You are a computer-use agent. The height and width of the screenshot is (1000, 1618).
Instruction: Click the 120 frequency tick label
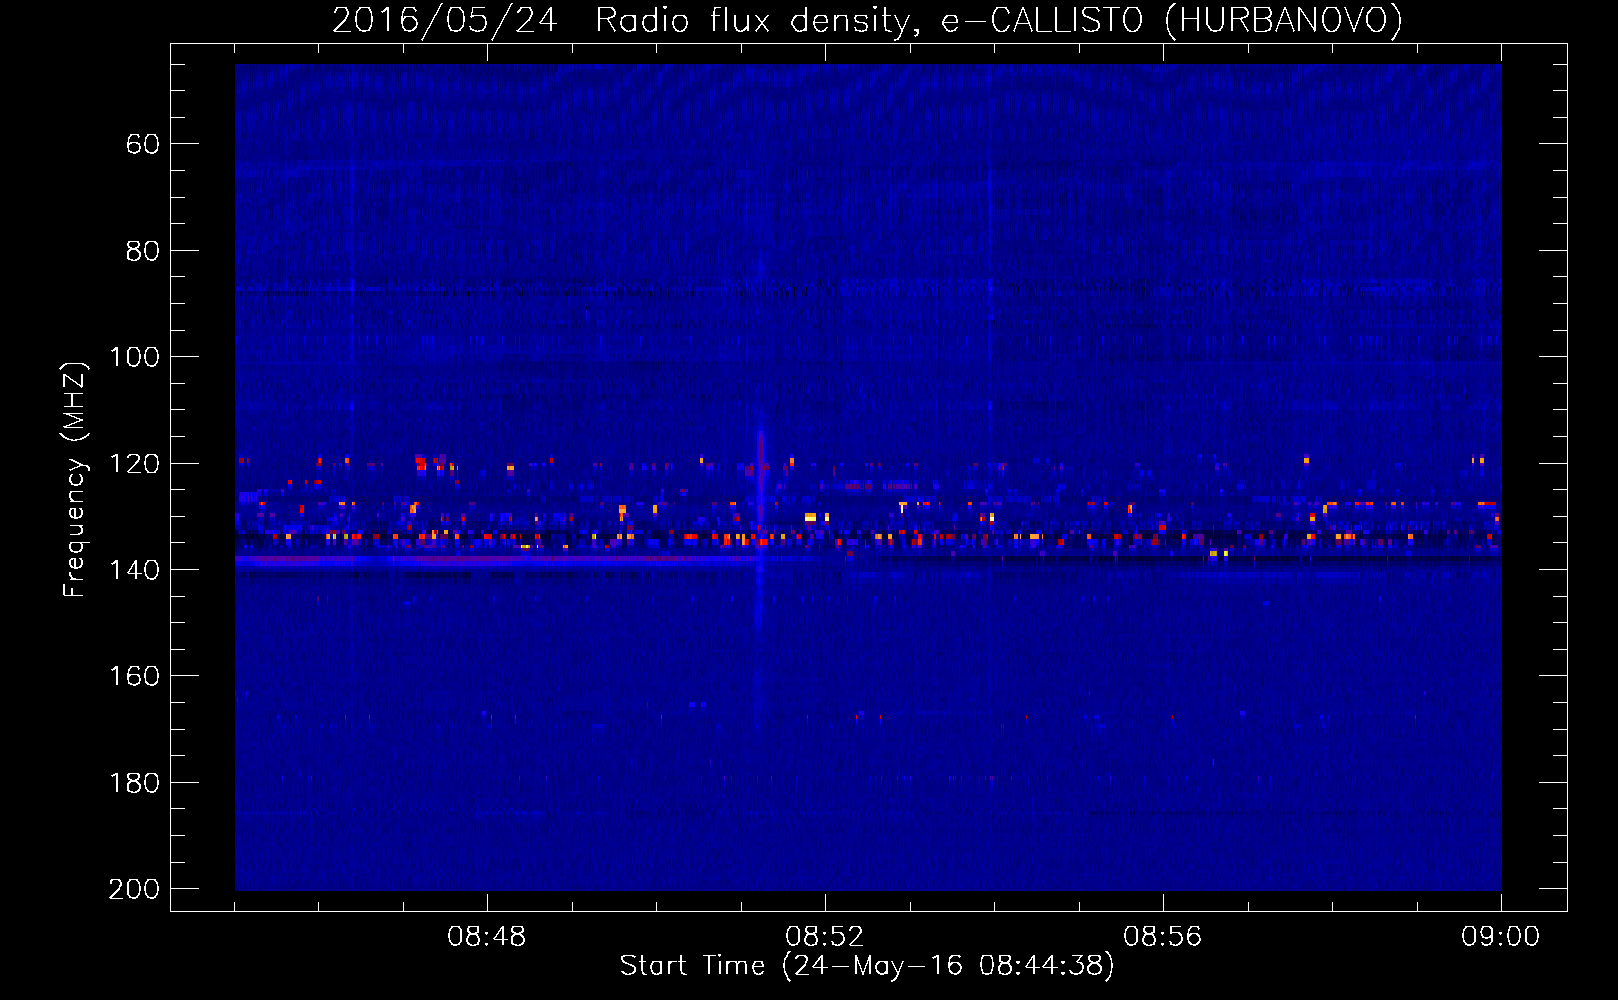pyautogui.click(x=134, y=463)
